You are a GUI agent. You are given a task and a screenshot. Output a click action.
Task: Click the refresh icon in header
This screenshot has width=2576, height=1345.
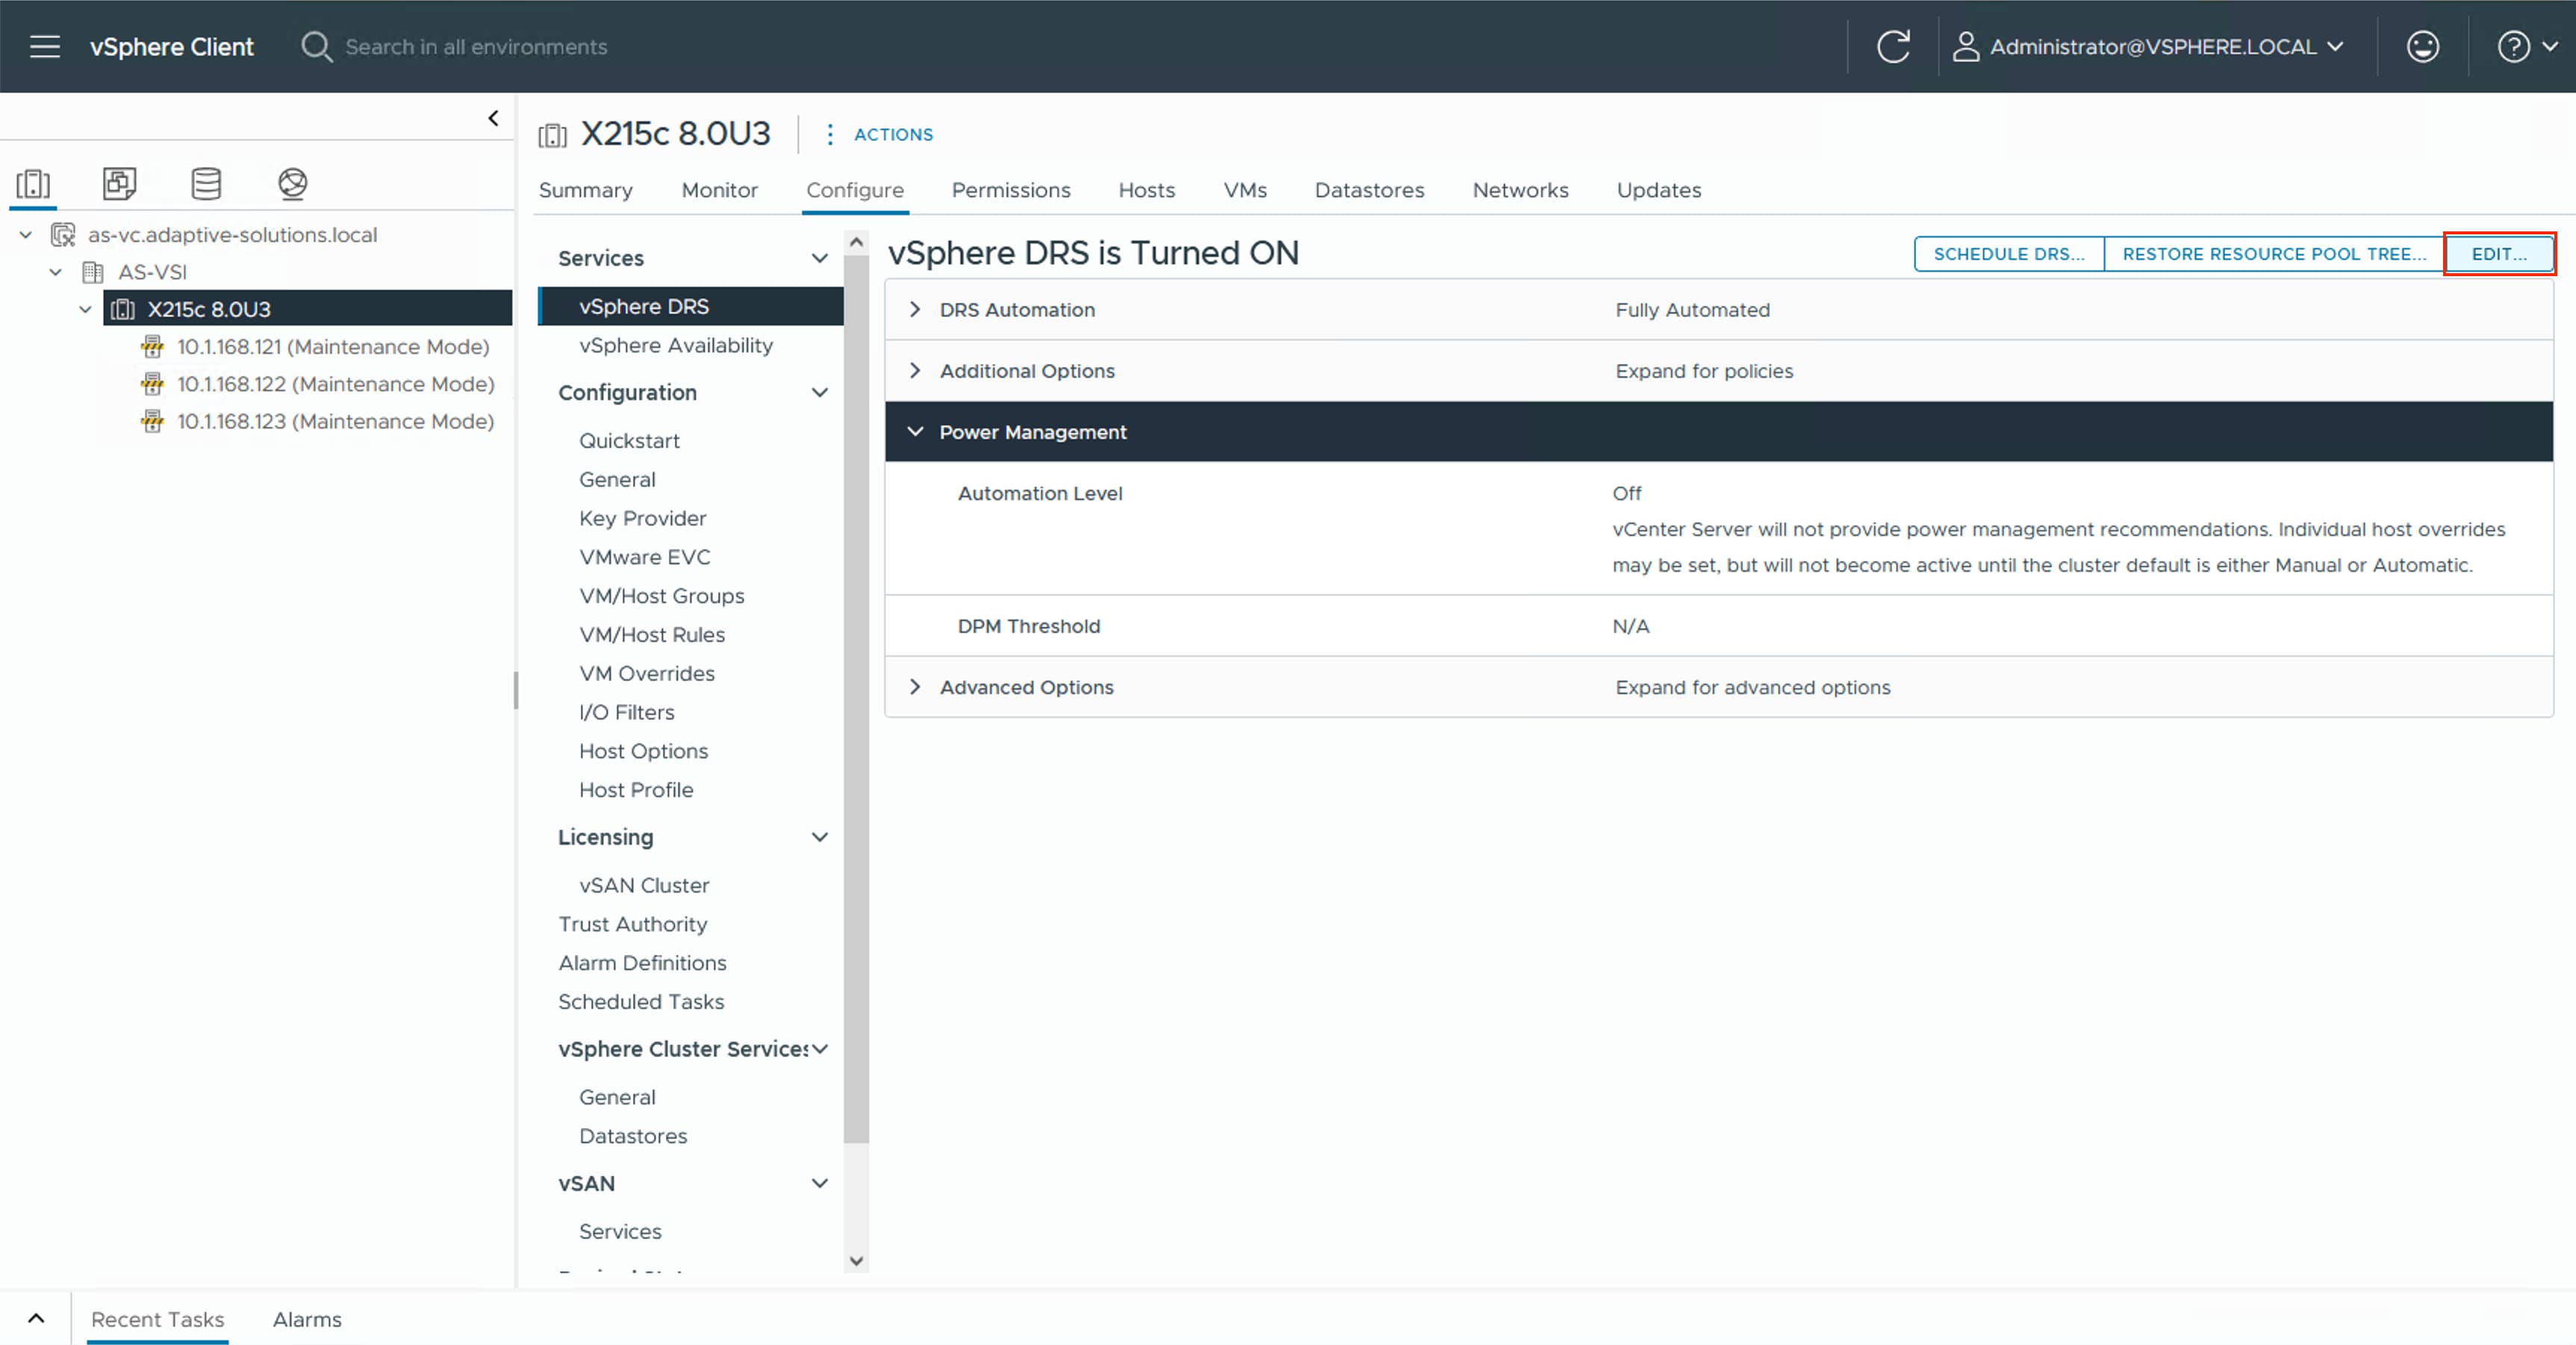(x=1892, y=46)
